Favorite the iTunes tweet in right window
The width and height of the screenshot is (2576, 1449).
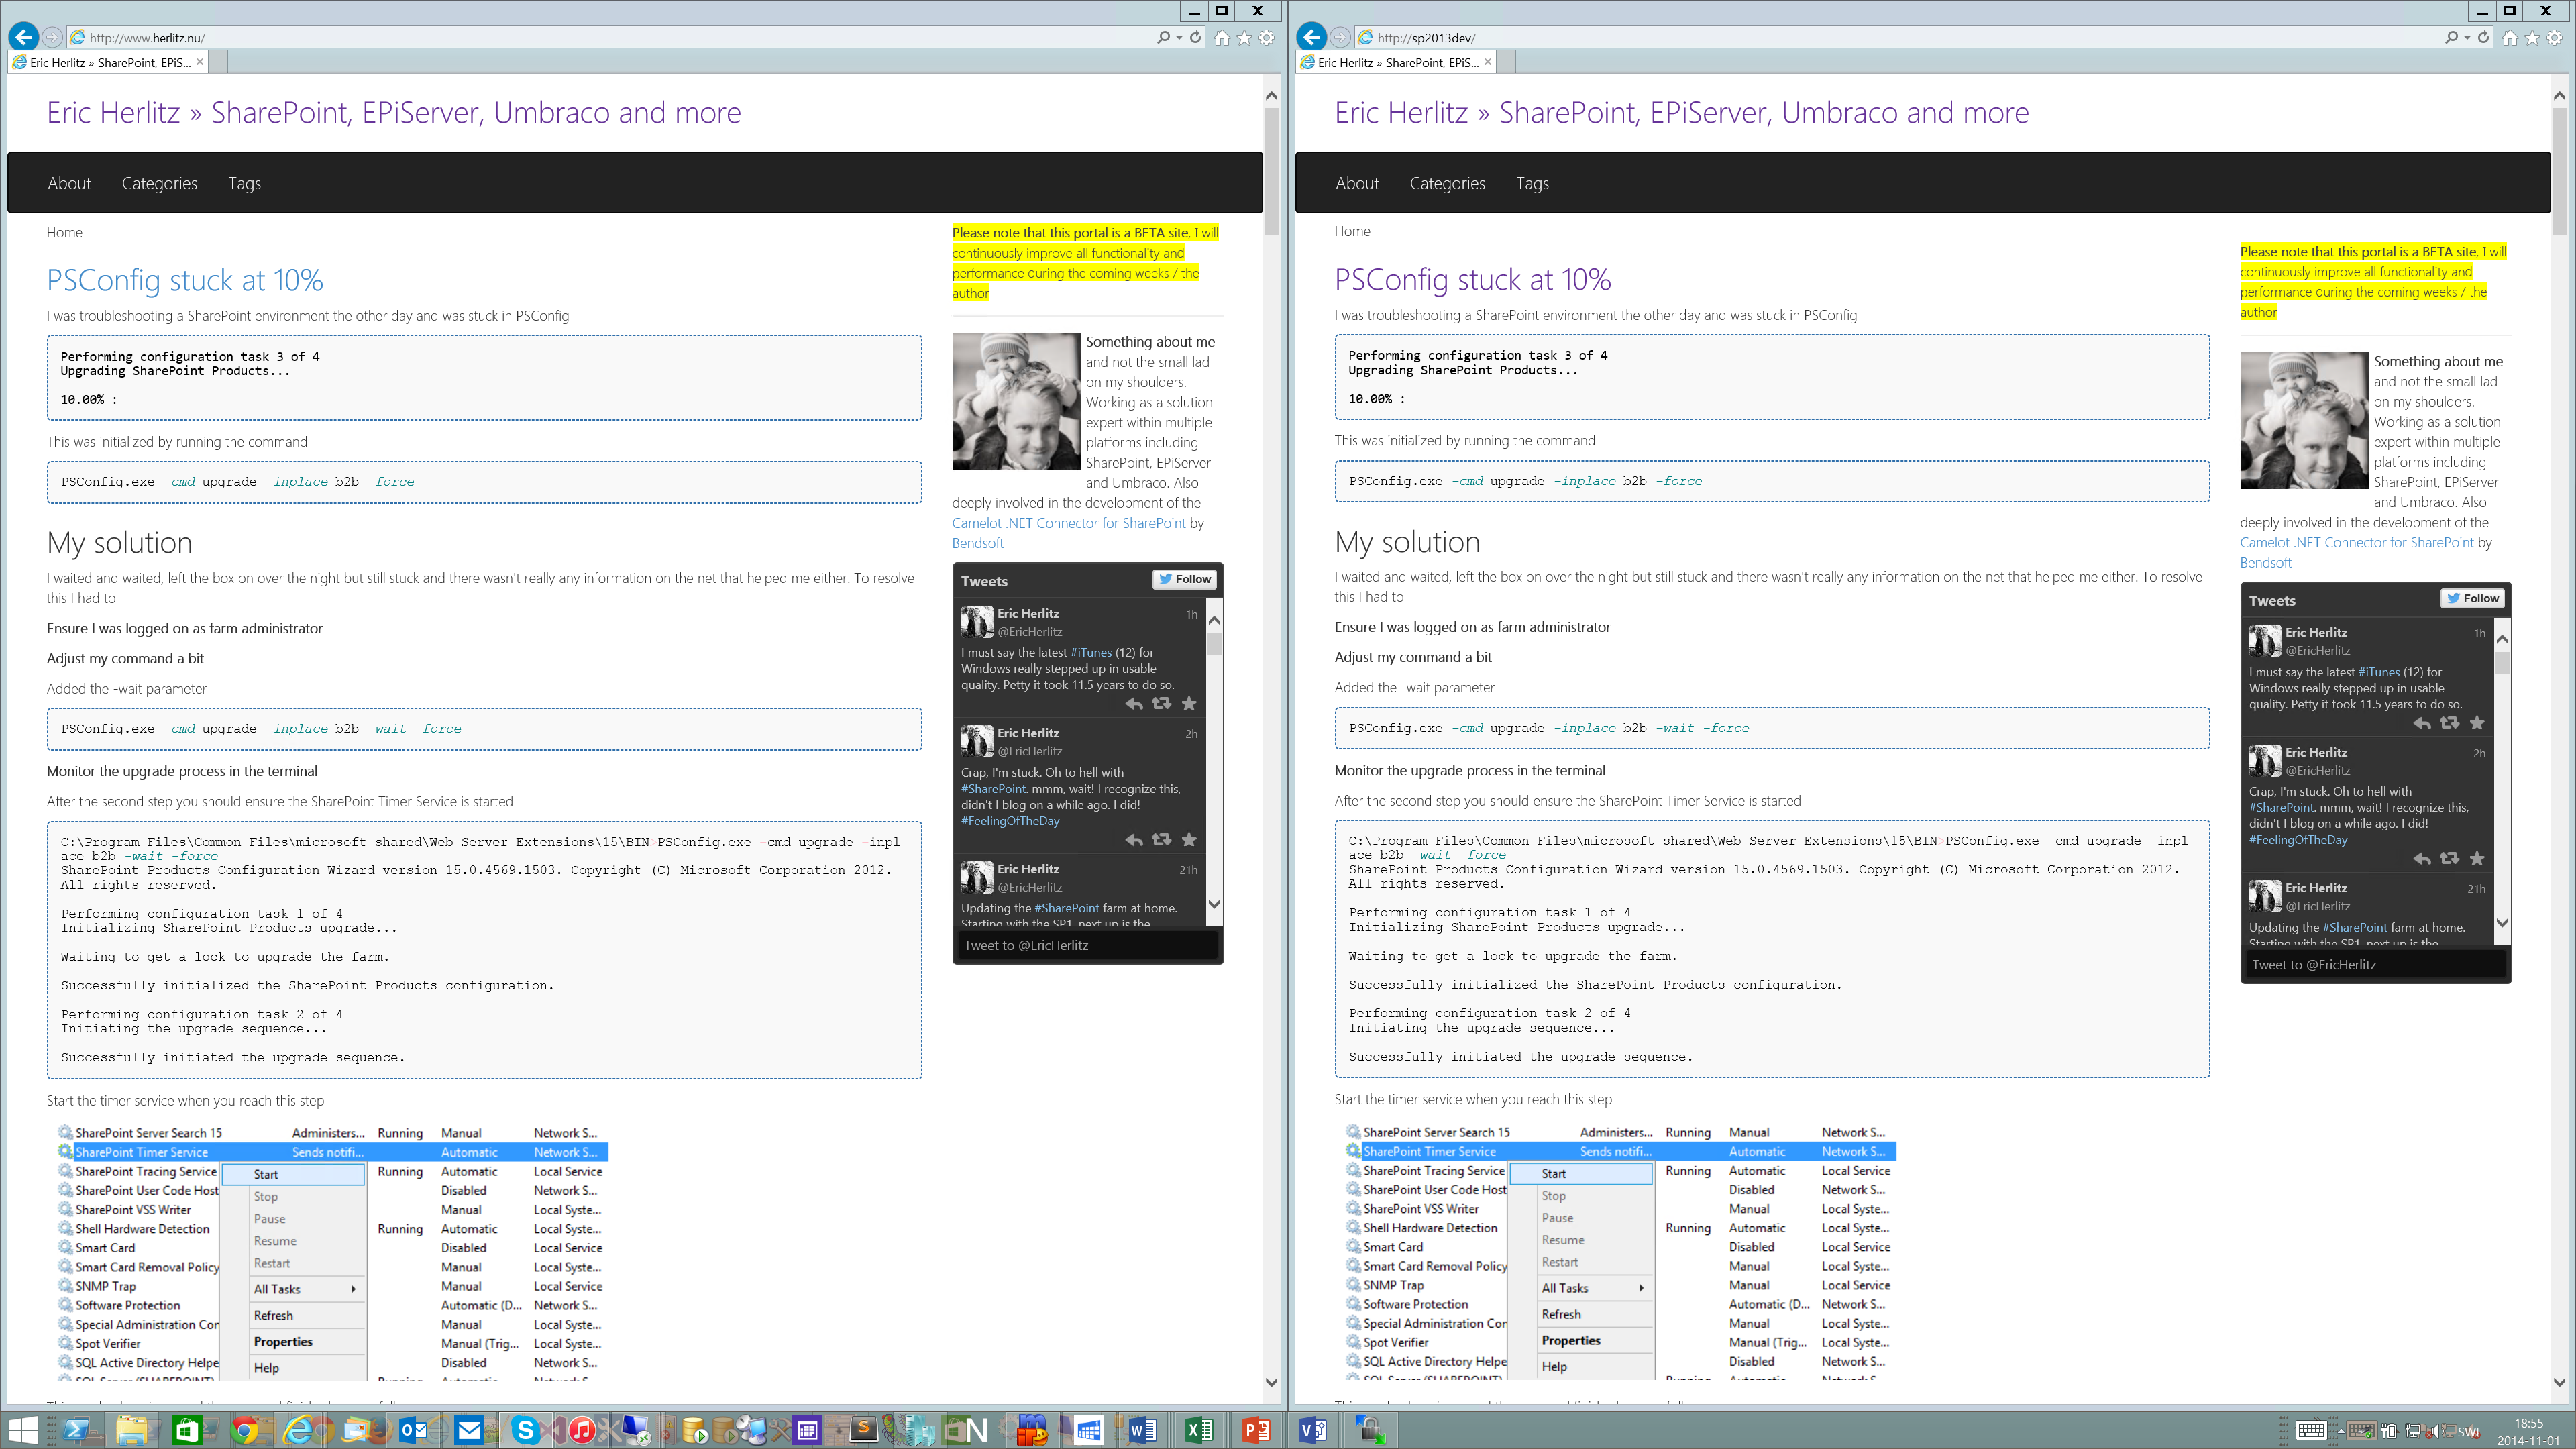tap(2477, 723)
